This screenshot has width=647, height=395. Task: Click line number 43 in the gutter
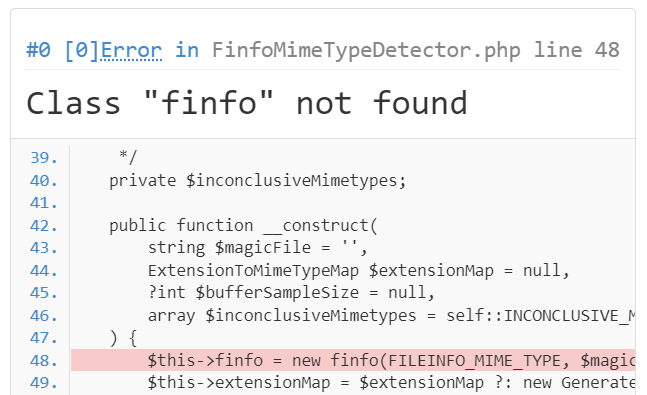pos(43,248)
